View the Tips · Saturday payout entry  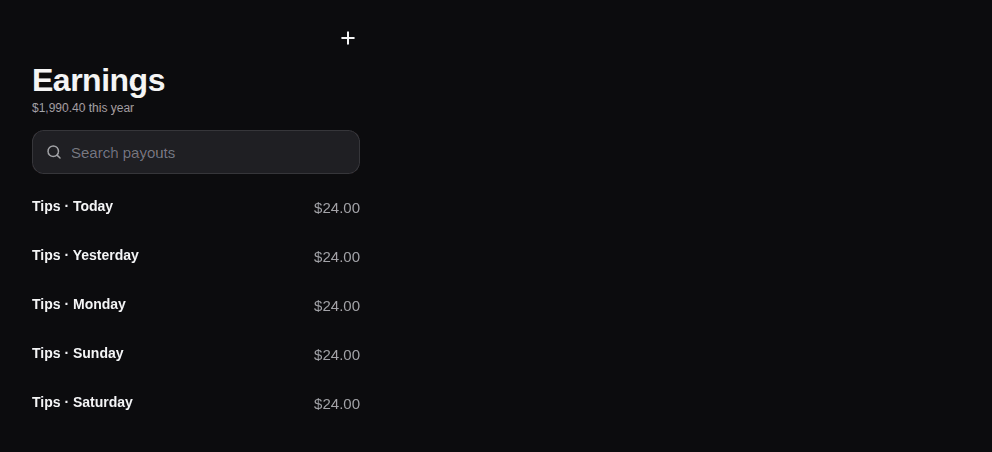(195, 403)
